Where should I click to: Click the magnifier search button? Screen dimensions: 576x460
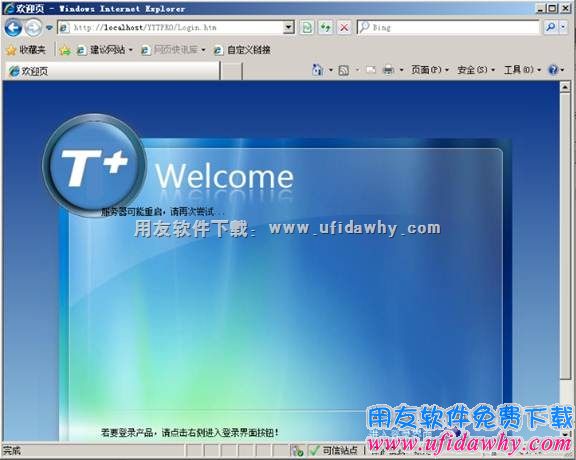(550, 27)
